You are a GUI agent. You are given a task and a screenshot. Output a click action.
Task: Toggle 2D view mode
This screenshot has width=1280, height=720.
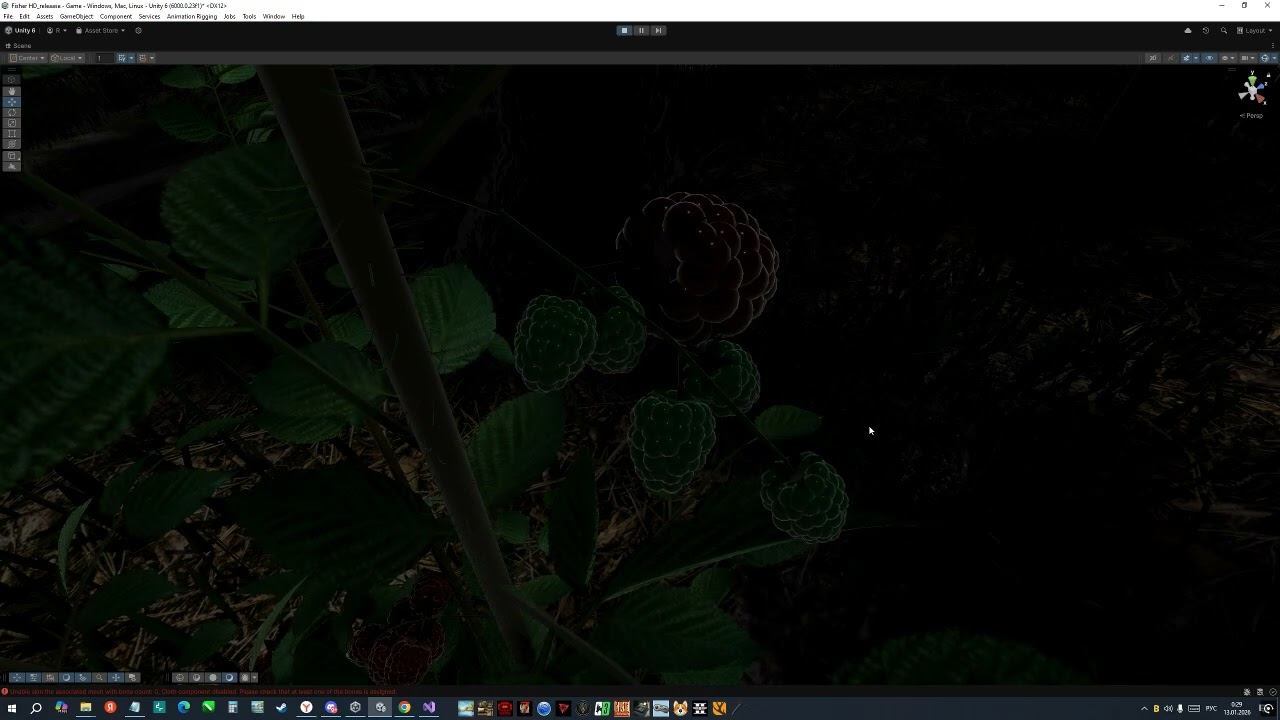click(x=1153, y=58)
